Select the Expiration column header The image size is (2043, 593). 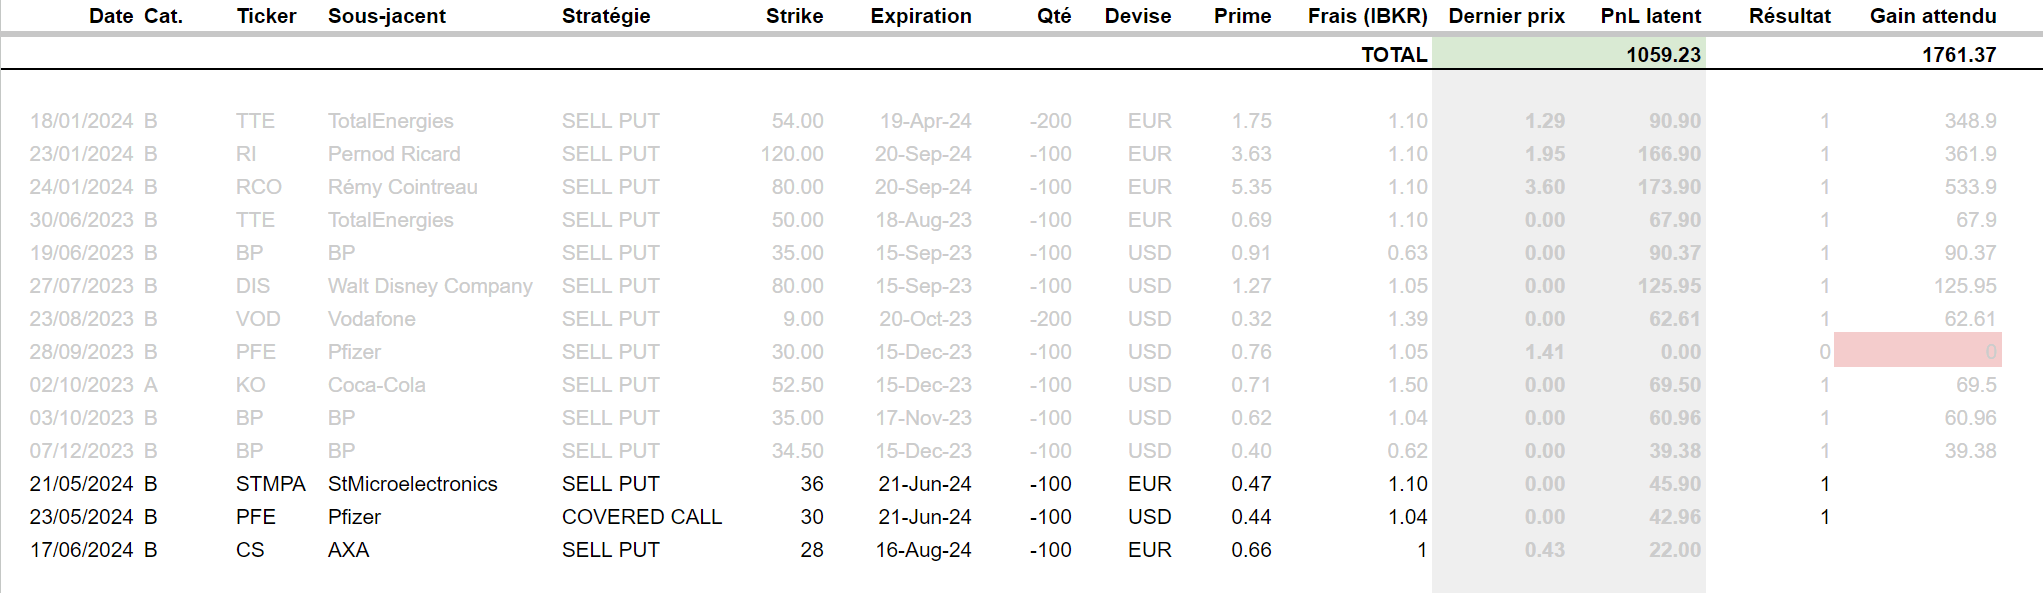920,16
